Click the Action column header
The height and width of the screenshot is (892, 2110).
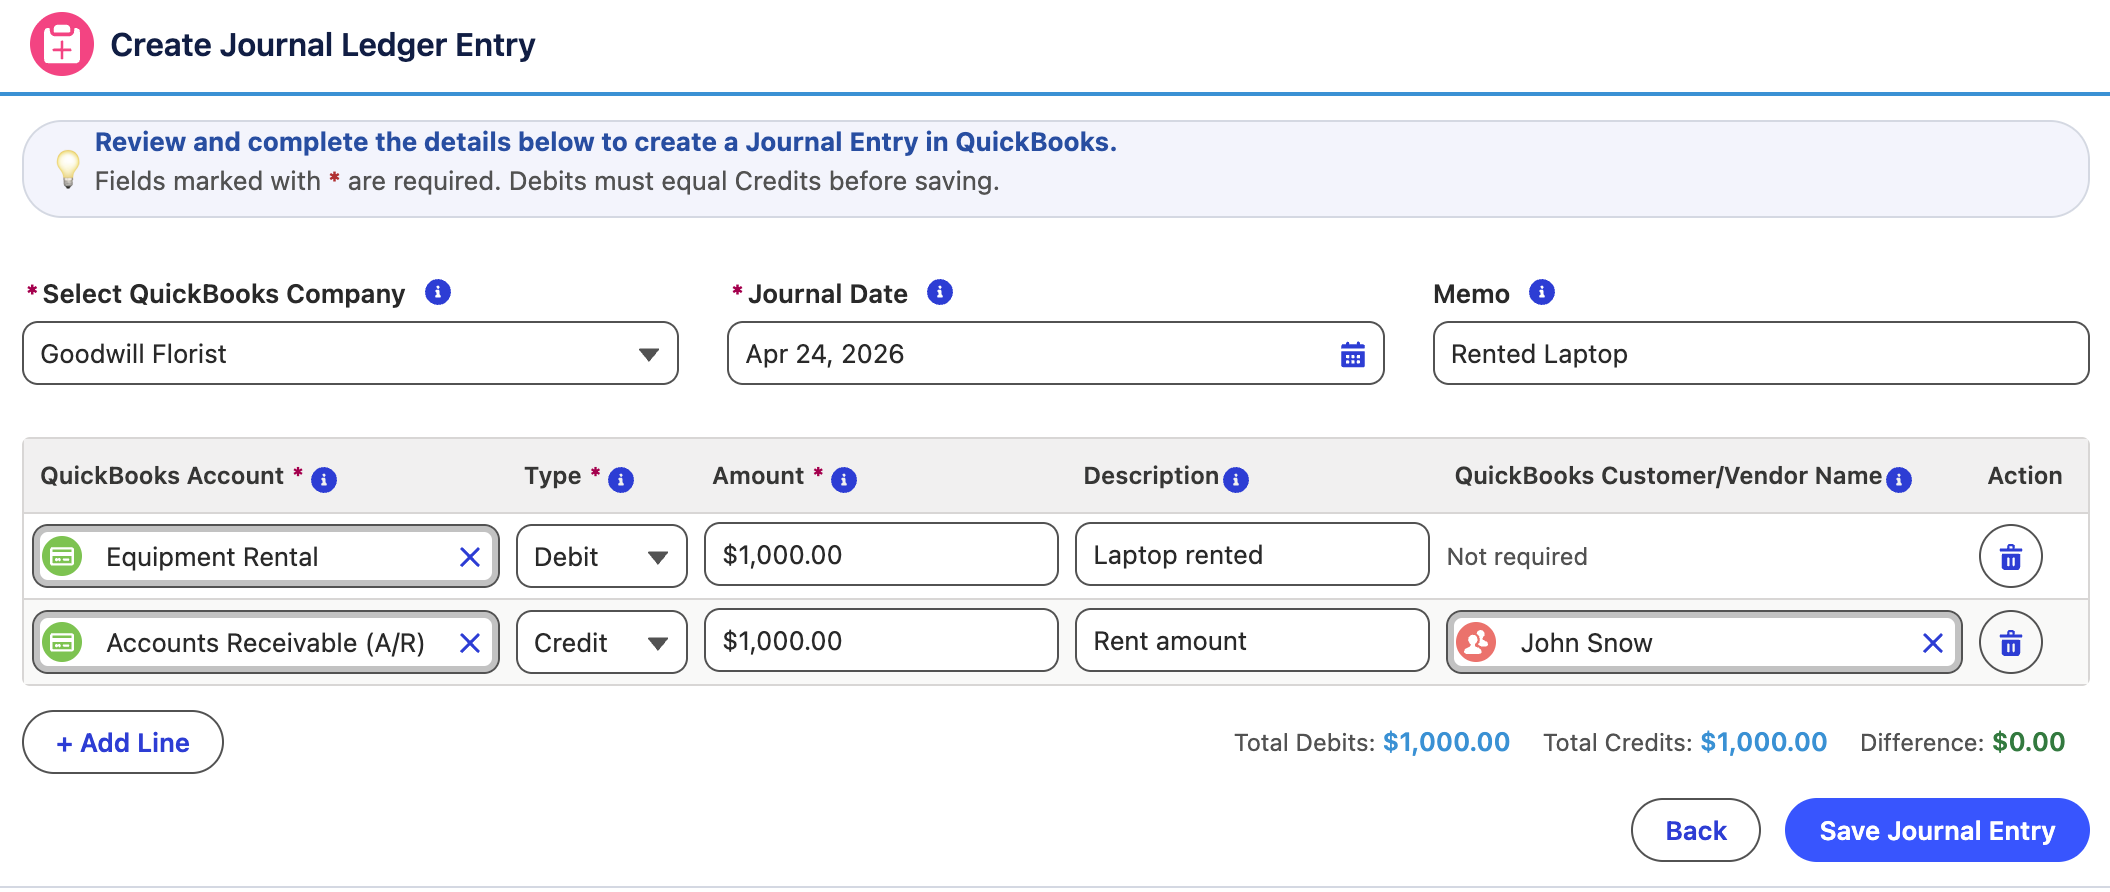point(2025,476)
